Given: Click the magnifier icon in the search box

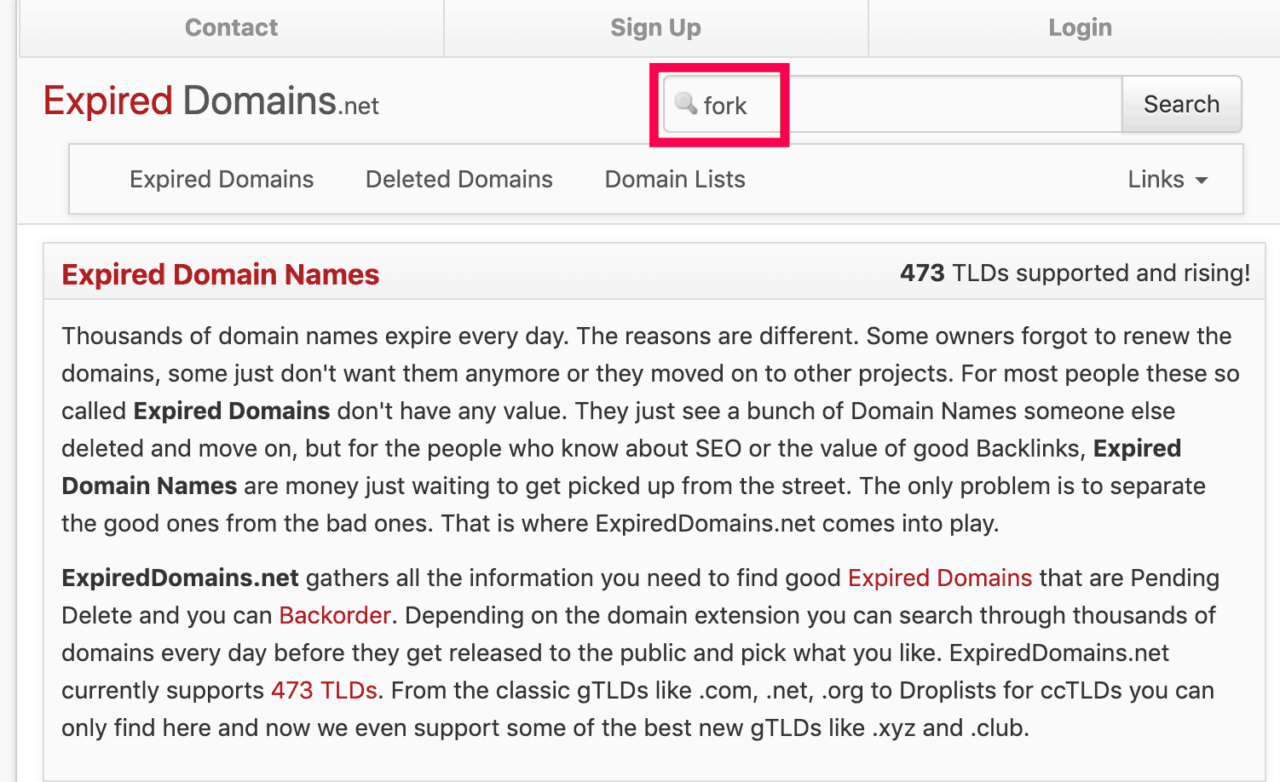Looking at the screenshot, I should pos(686,103).
